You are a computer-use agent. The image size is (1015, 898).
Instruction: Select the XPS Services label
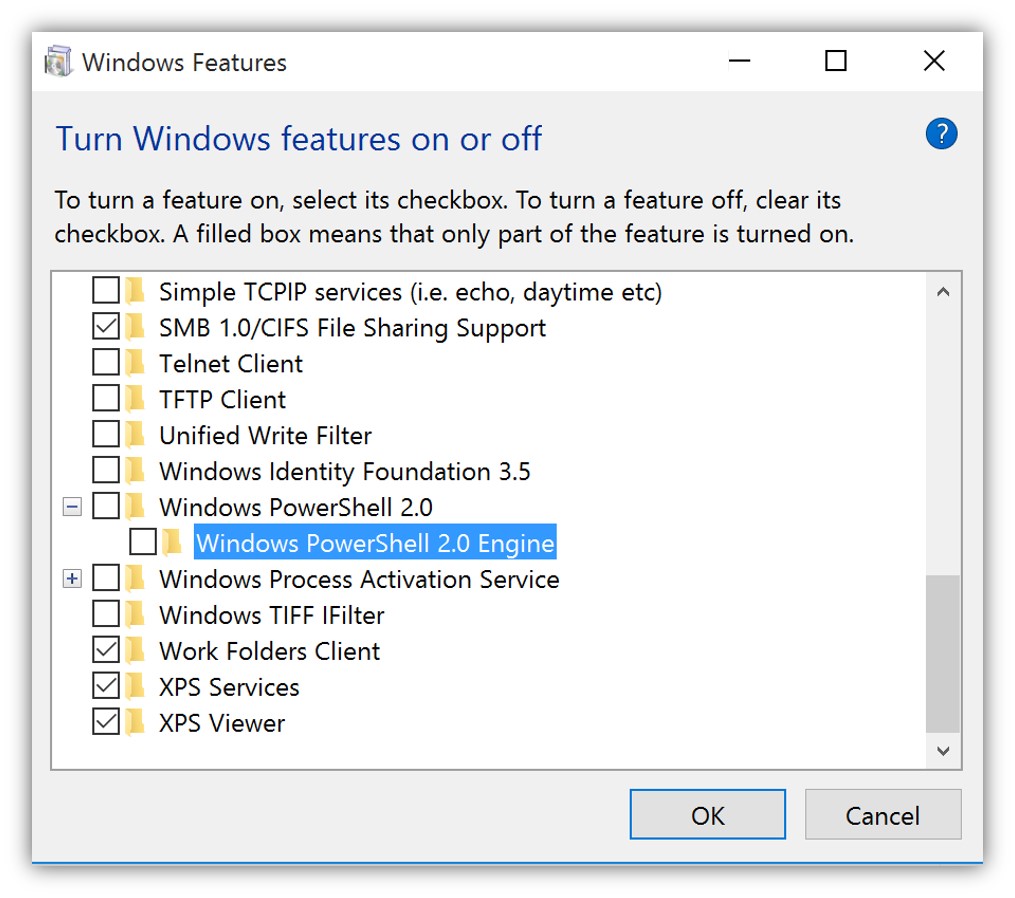coord(229,686)
